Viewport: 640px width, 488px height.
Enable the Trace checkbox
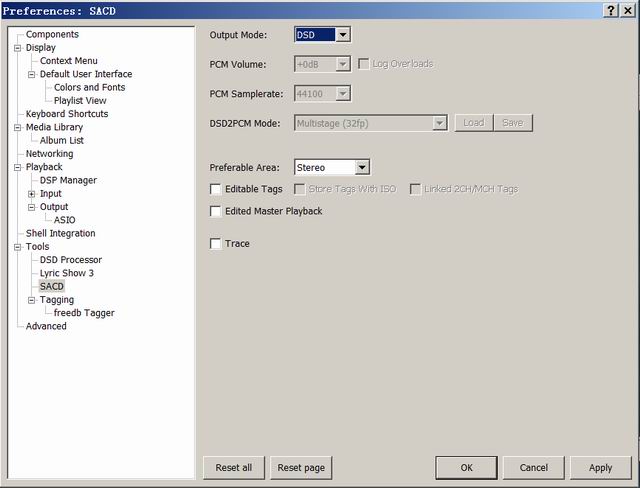(x=216, y=244)
